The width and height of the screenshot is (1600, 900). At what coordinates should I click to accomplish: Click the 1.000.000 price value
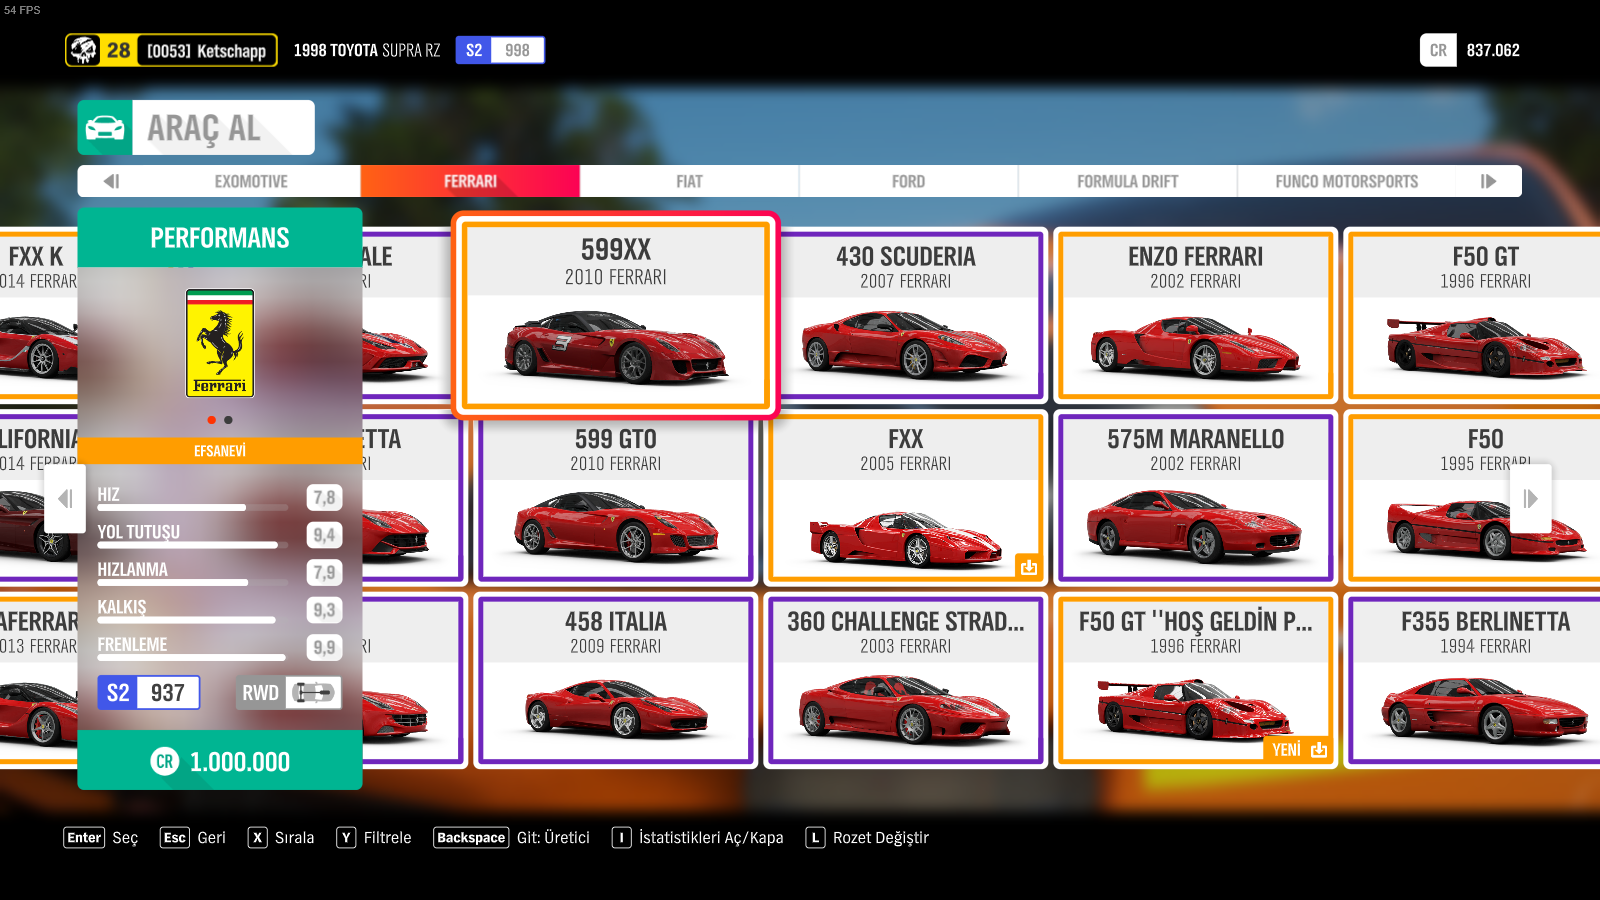tap(240, 762)
